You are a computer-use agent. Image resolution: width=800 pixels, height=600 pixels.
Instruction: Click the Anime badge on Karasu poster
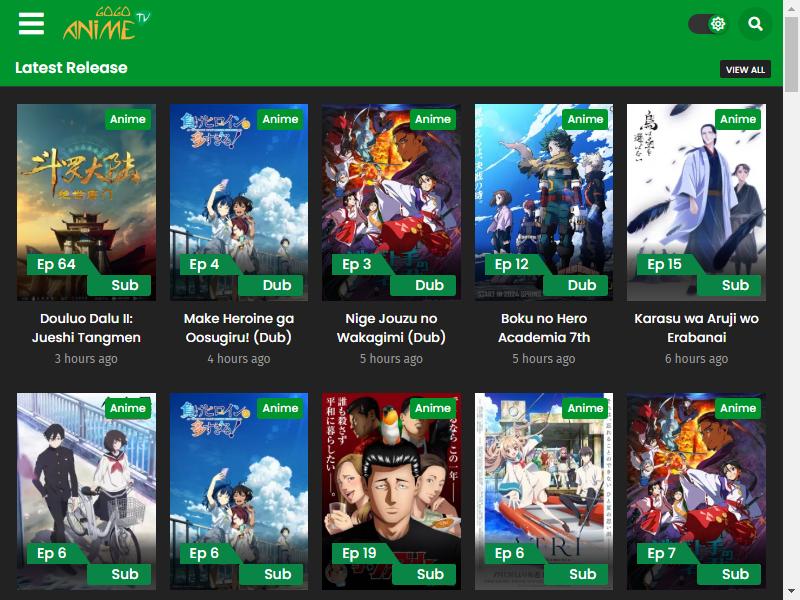click(738, 119)
